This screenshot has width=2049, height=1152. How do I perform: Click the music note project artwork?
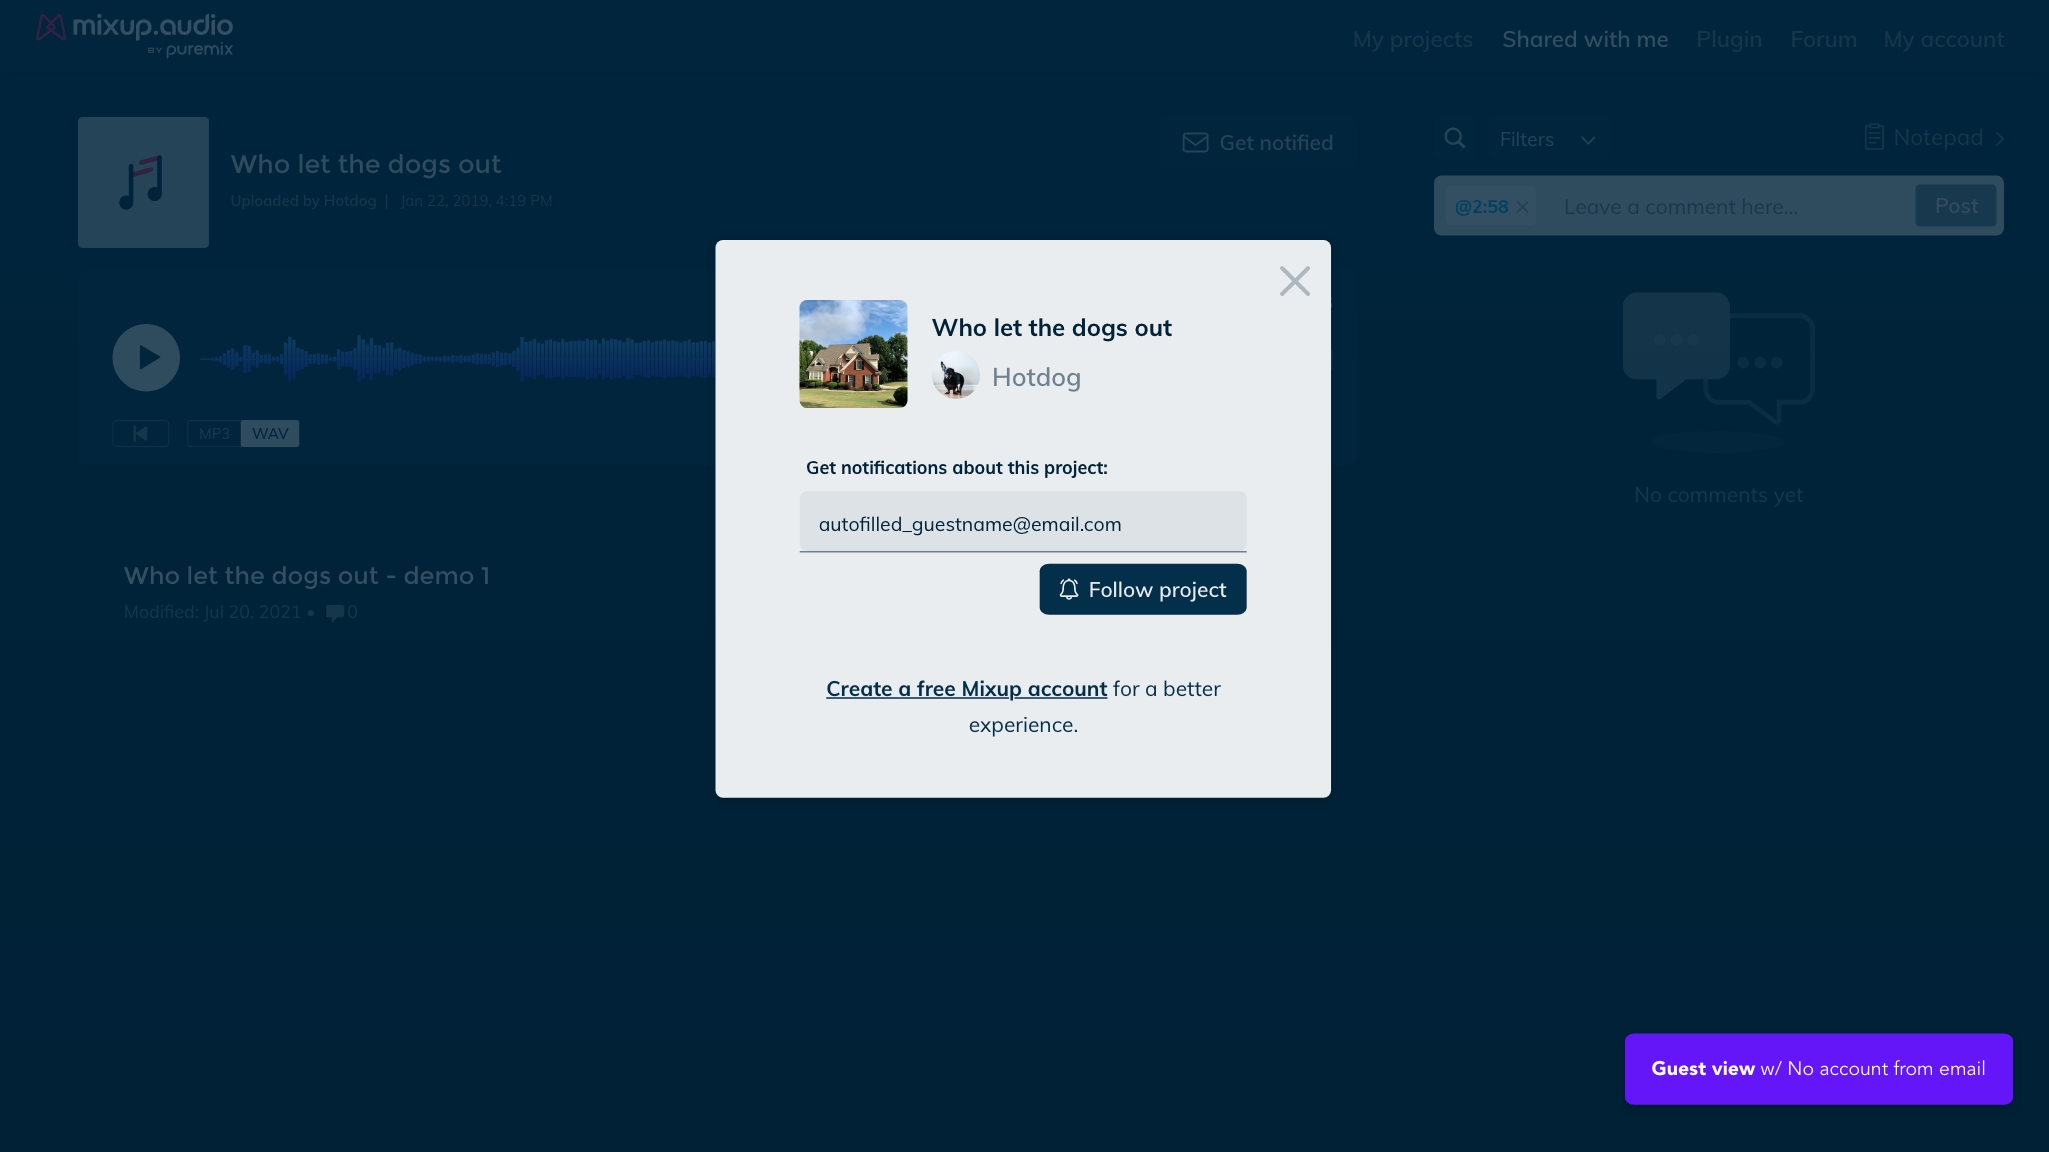pos(143,182)
